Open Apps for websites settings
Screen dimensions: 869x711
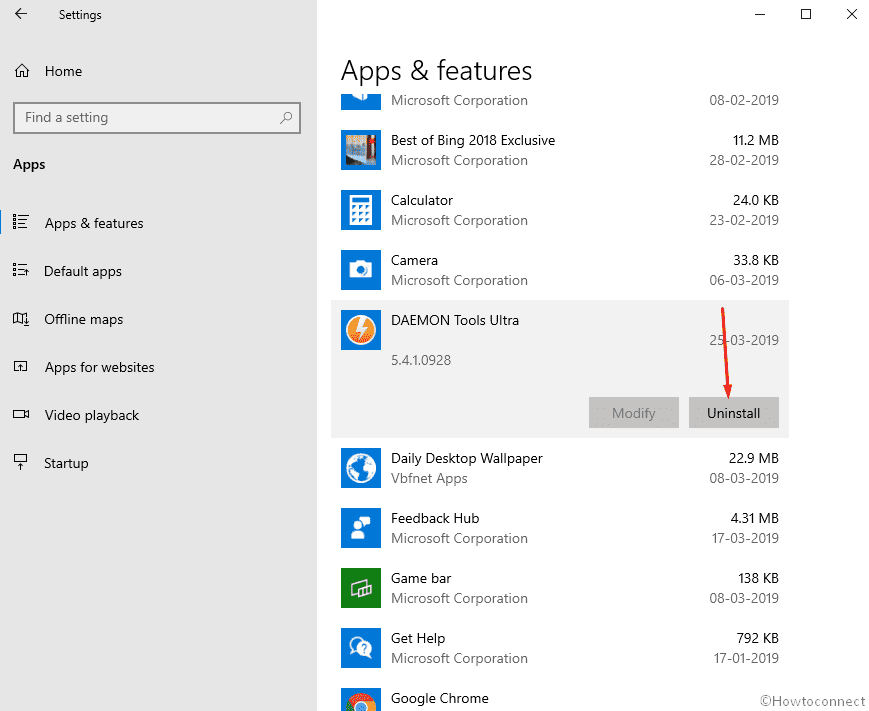pyautogui.click(x=99, y=367)
